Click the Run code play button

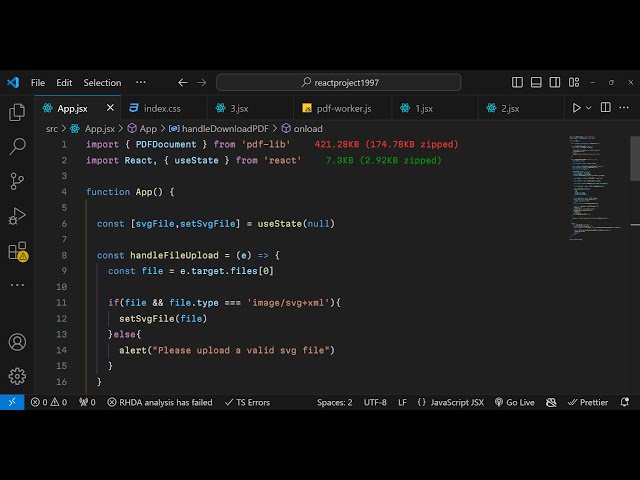click(576, 108)
